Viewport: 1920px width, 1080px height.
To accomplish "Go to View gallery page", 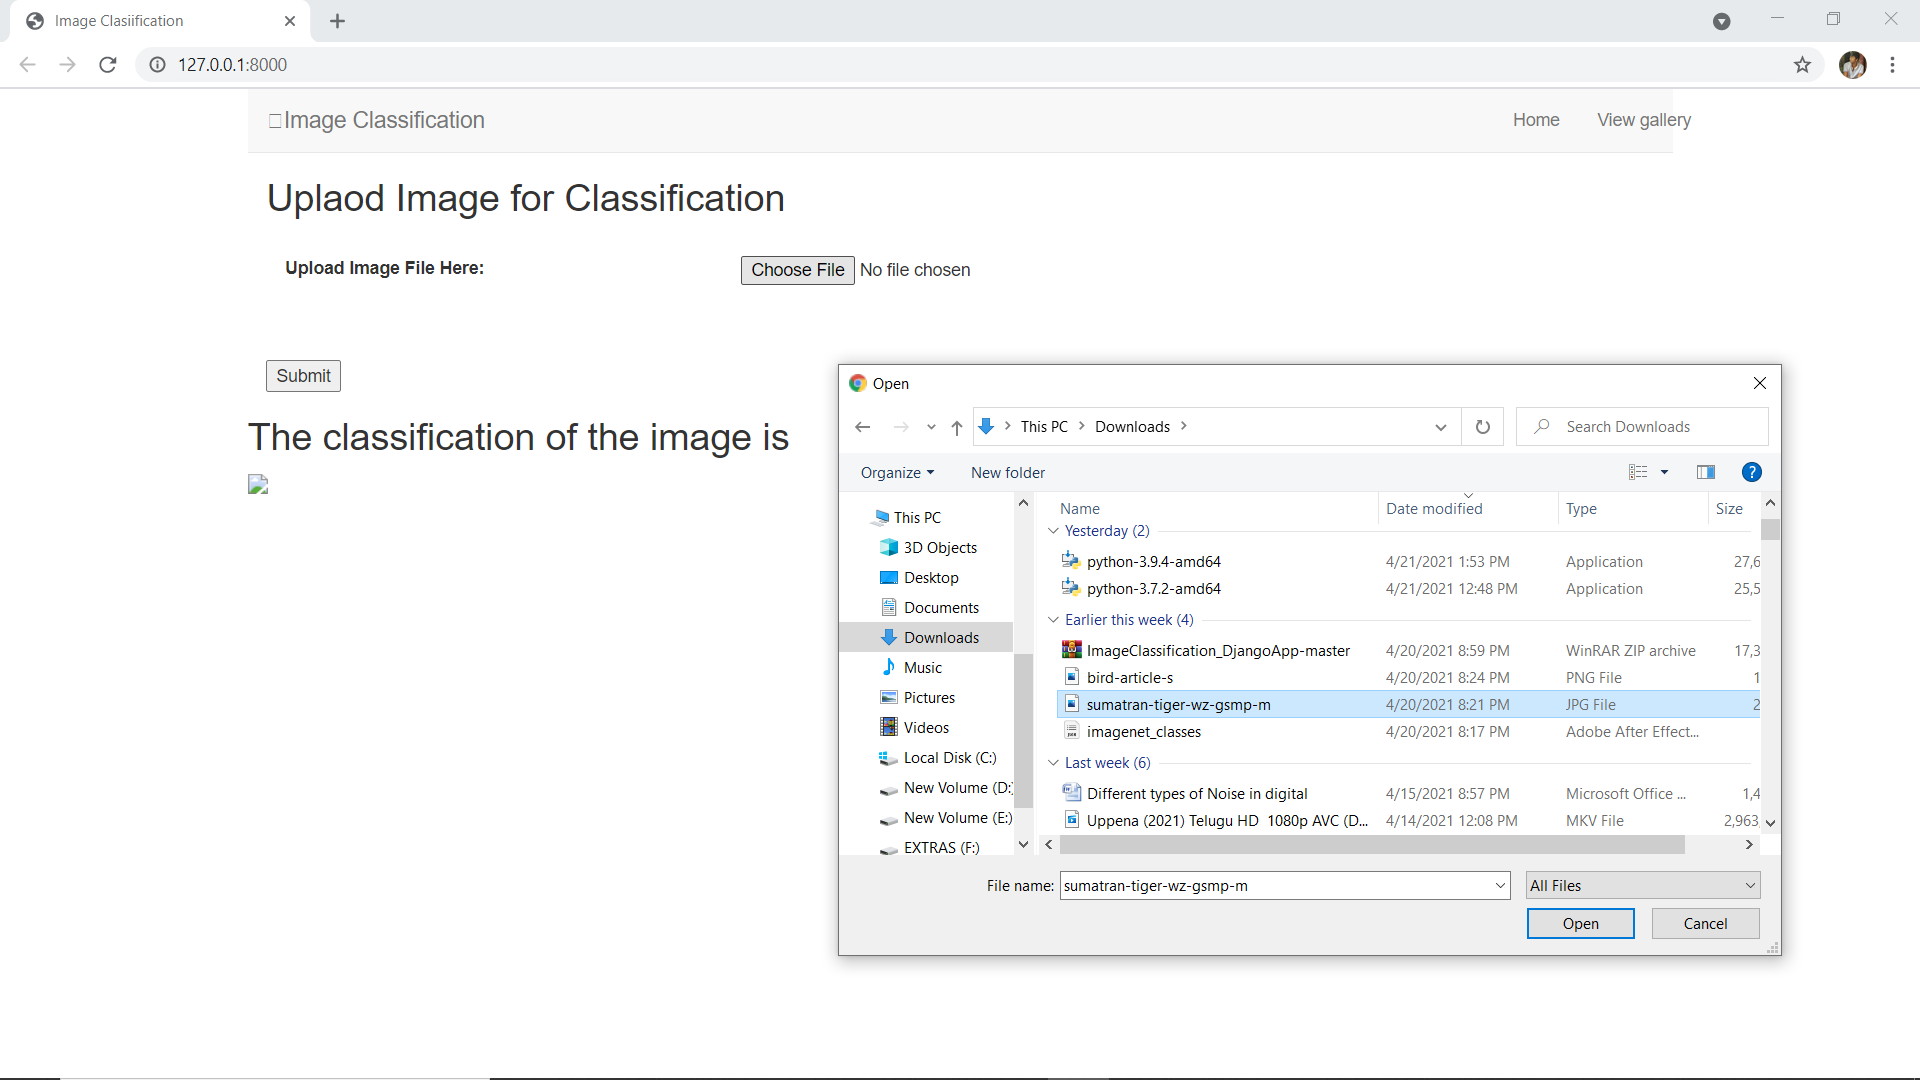I will point(1643,120).
